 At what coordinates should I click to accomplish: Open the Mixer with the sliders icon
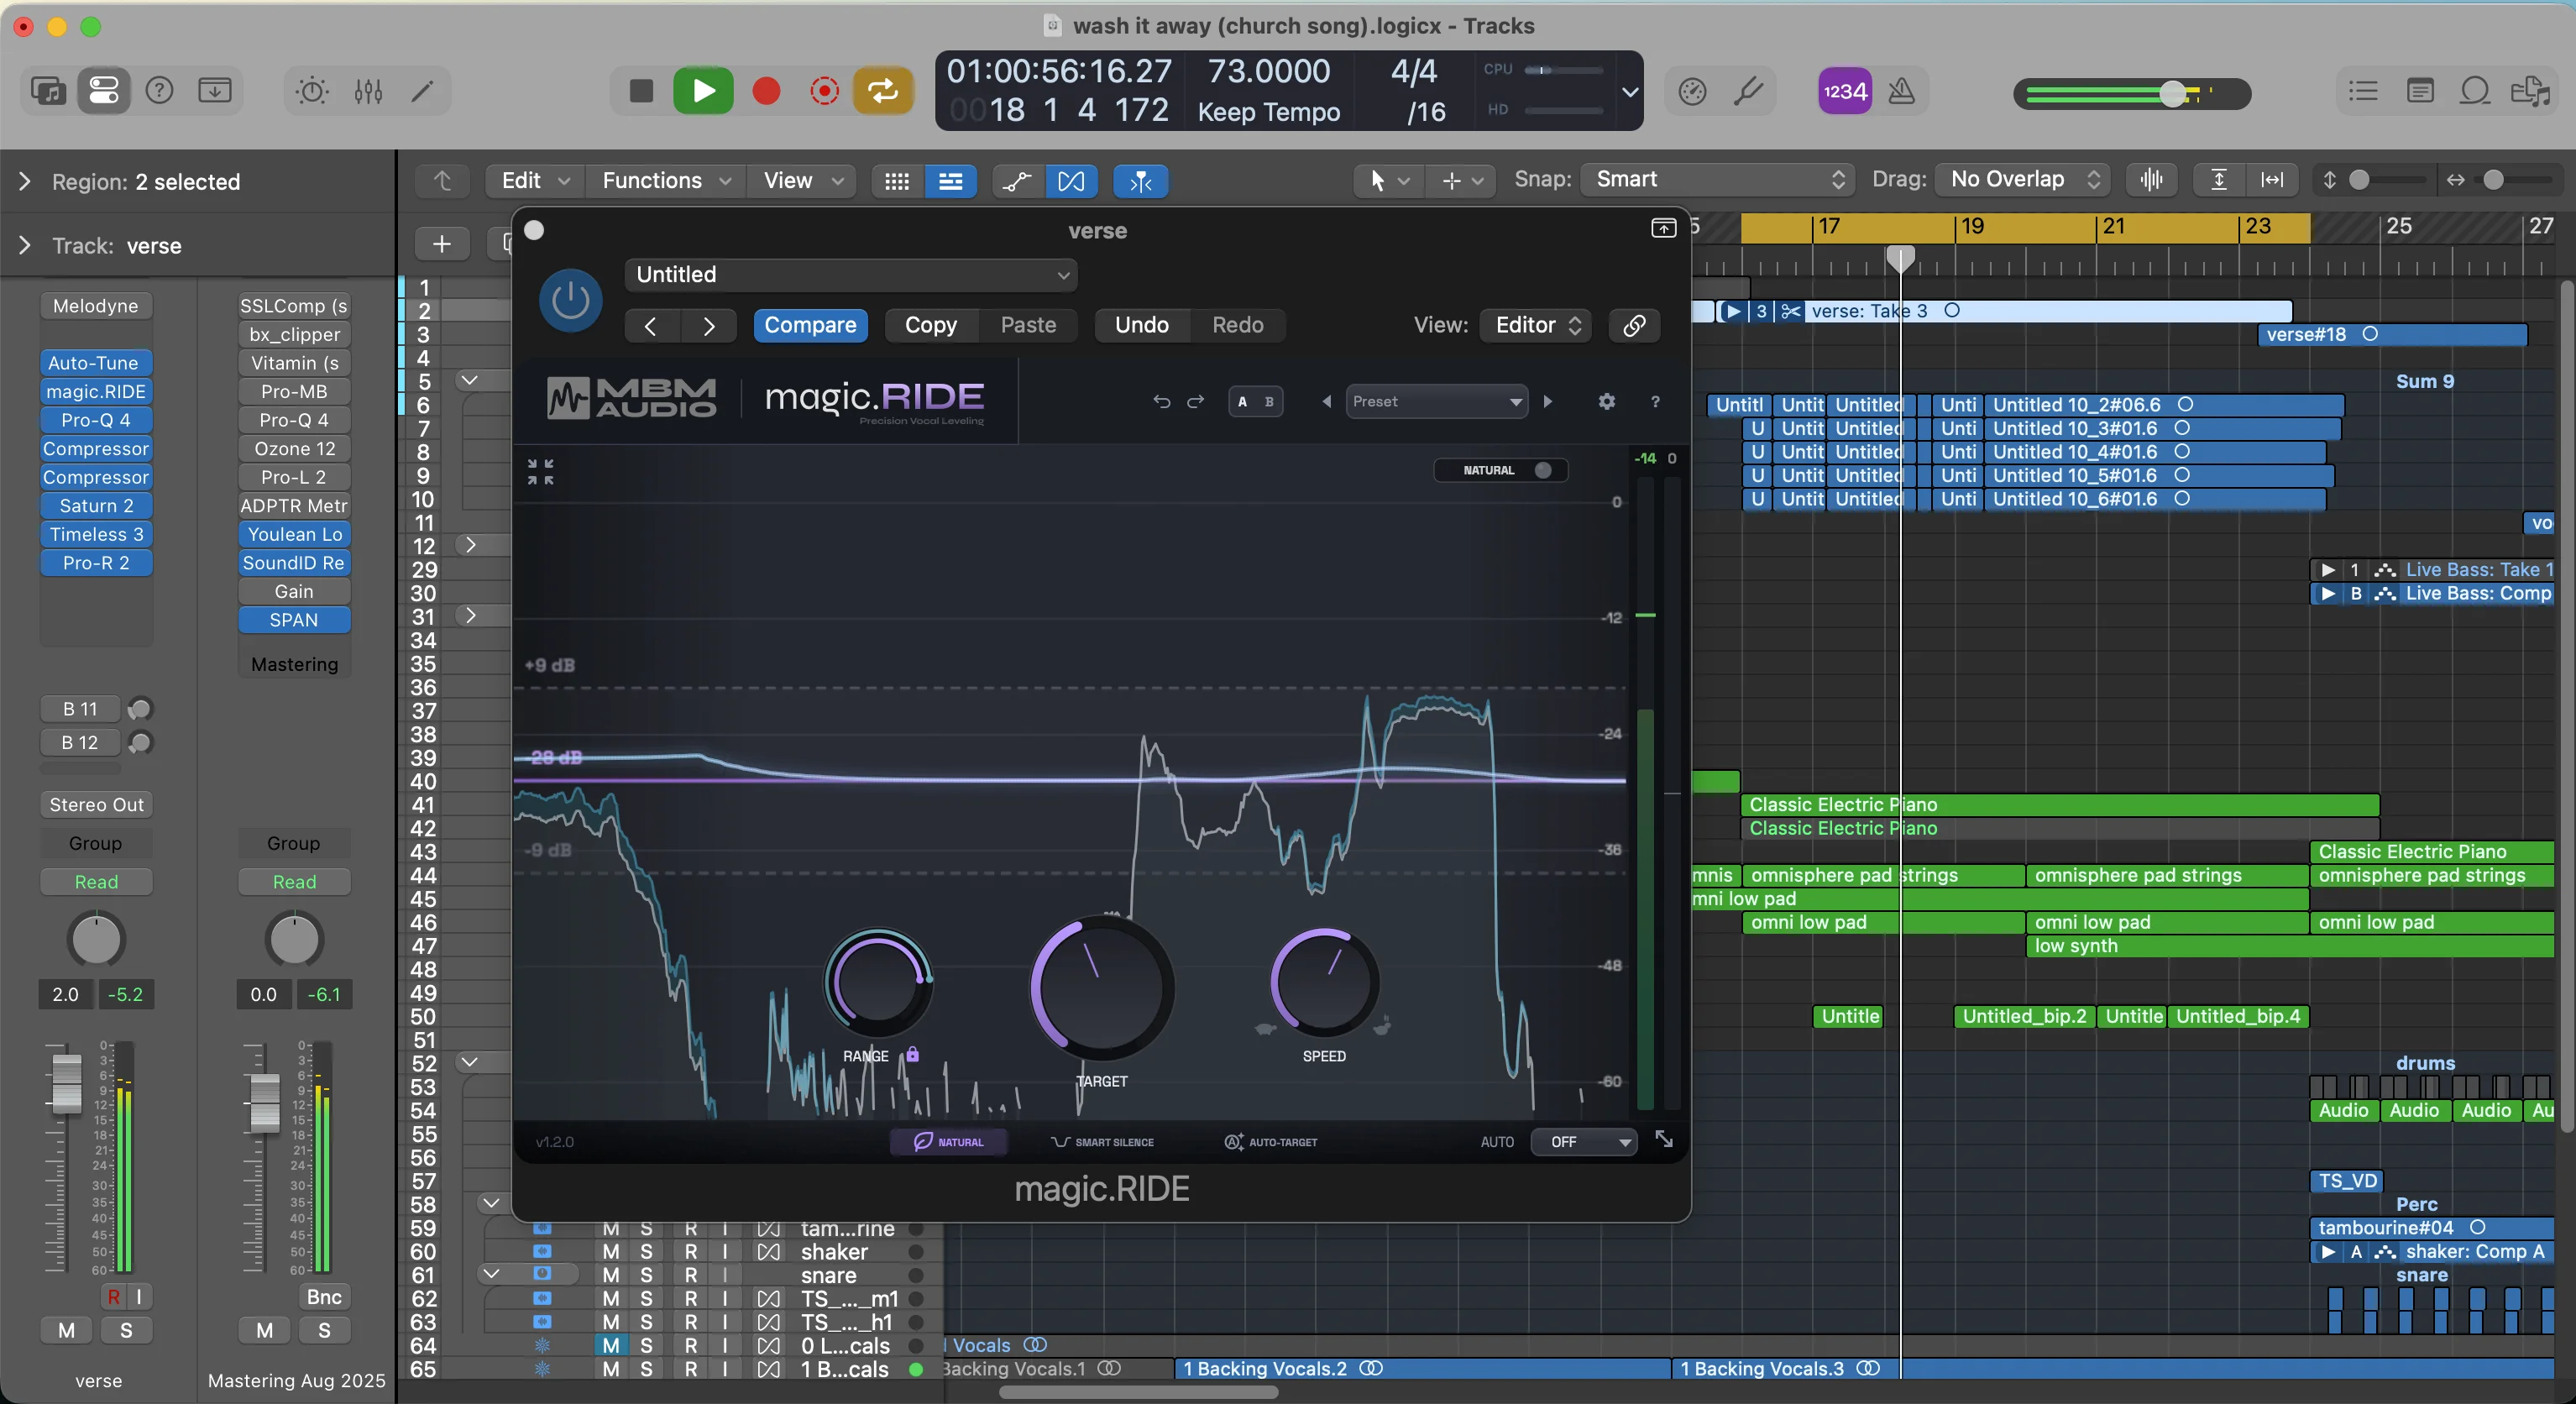point(368,91)
